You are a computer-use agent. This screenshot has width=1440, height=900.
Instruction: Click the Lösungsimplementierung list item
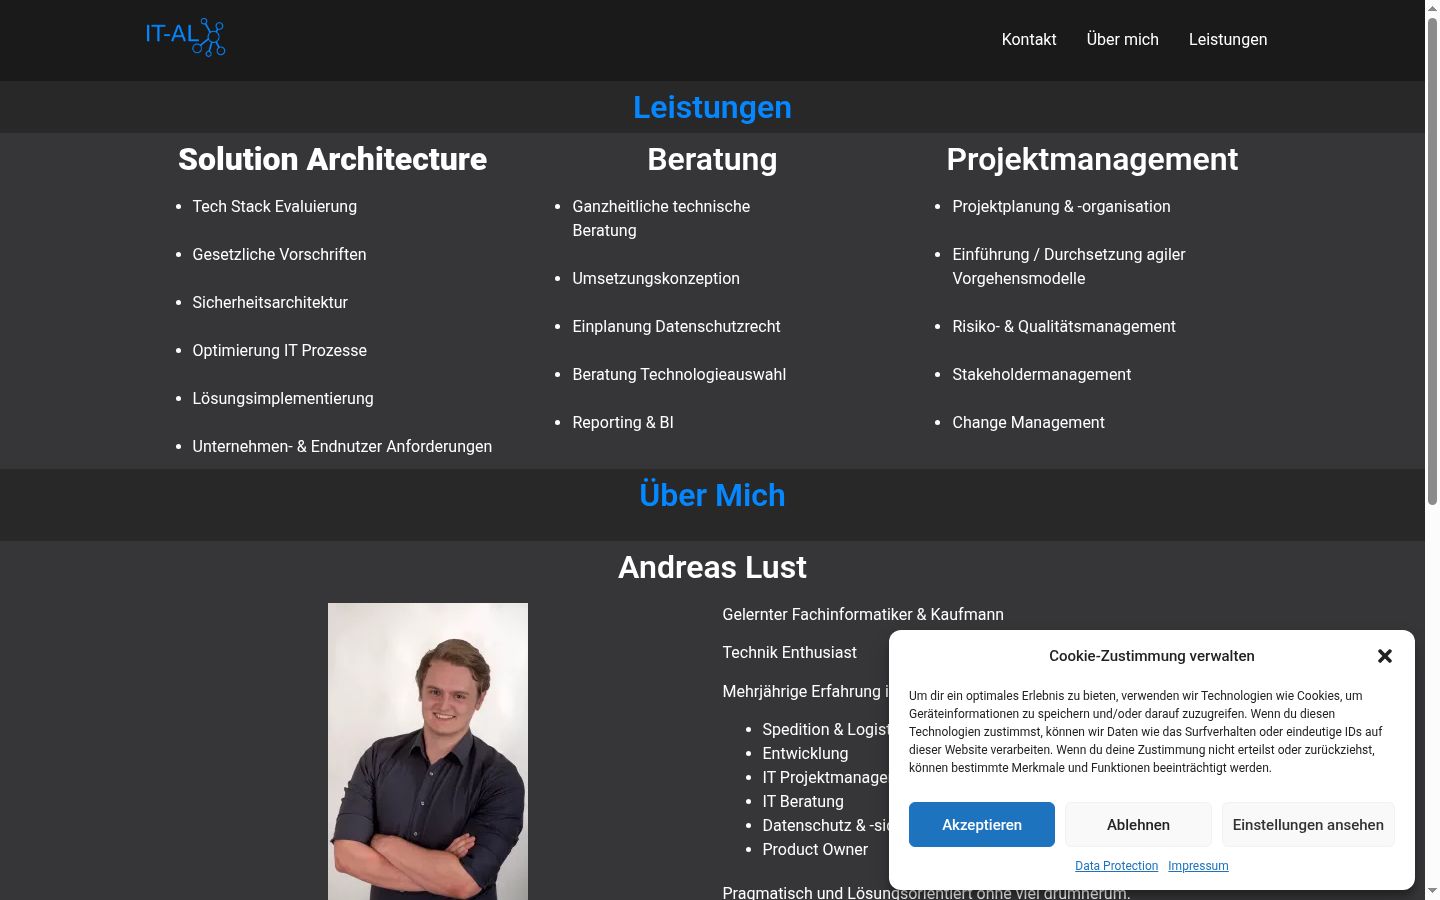pyautogui.click(x=283, y=399)
